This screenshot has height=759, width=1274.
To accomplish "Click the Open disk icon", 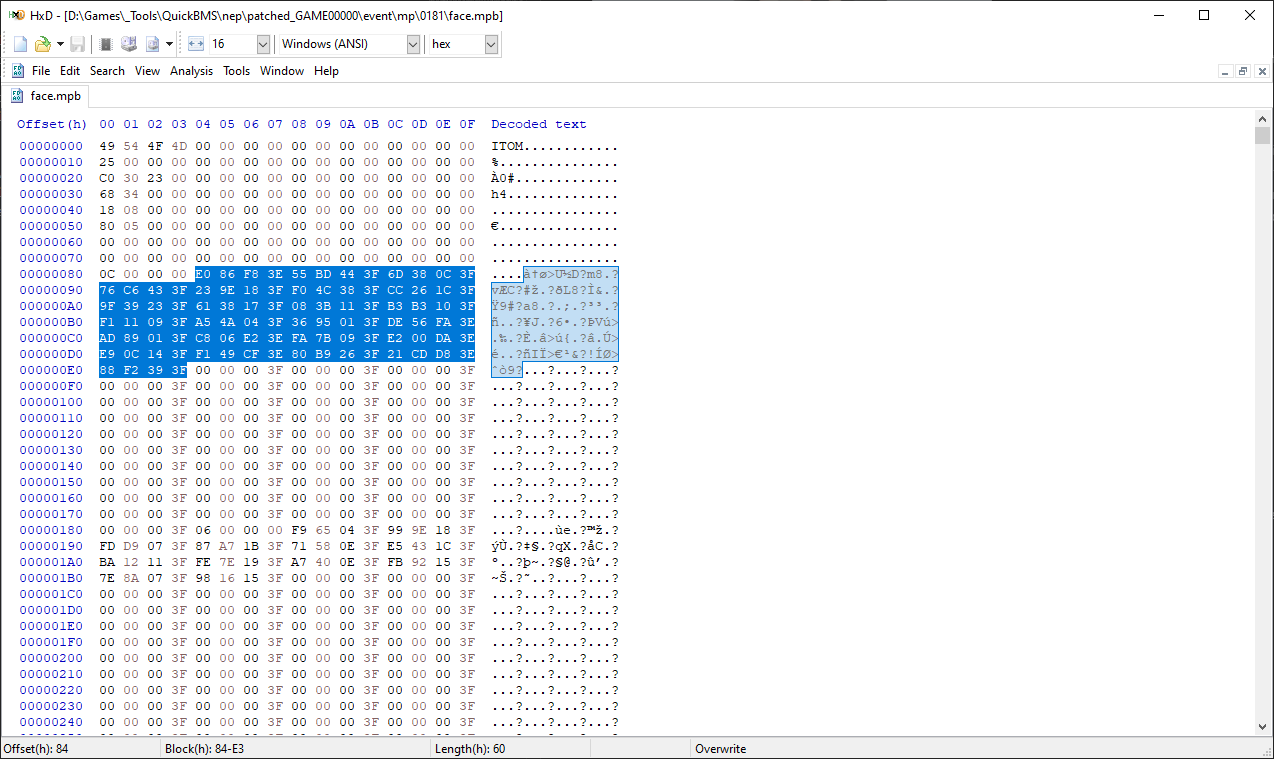I will tap(129, 44).
